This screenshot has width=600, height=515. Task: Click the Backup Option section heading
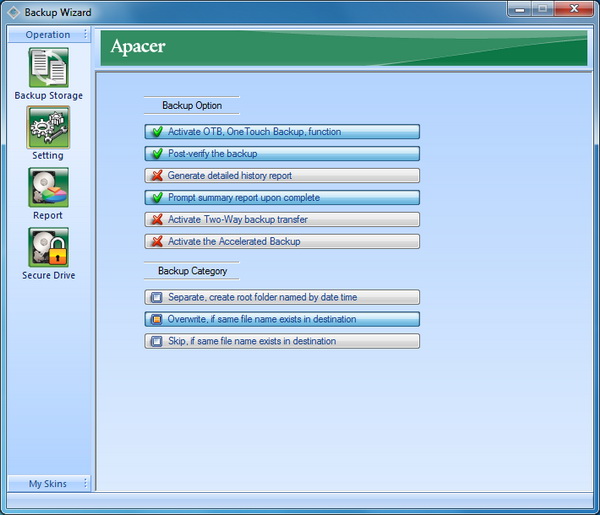pos(192,106)
